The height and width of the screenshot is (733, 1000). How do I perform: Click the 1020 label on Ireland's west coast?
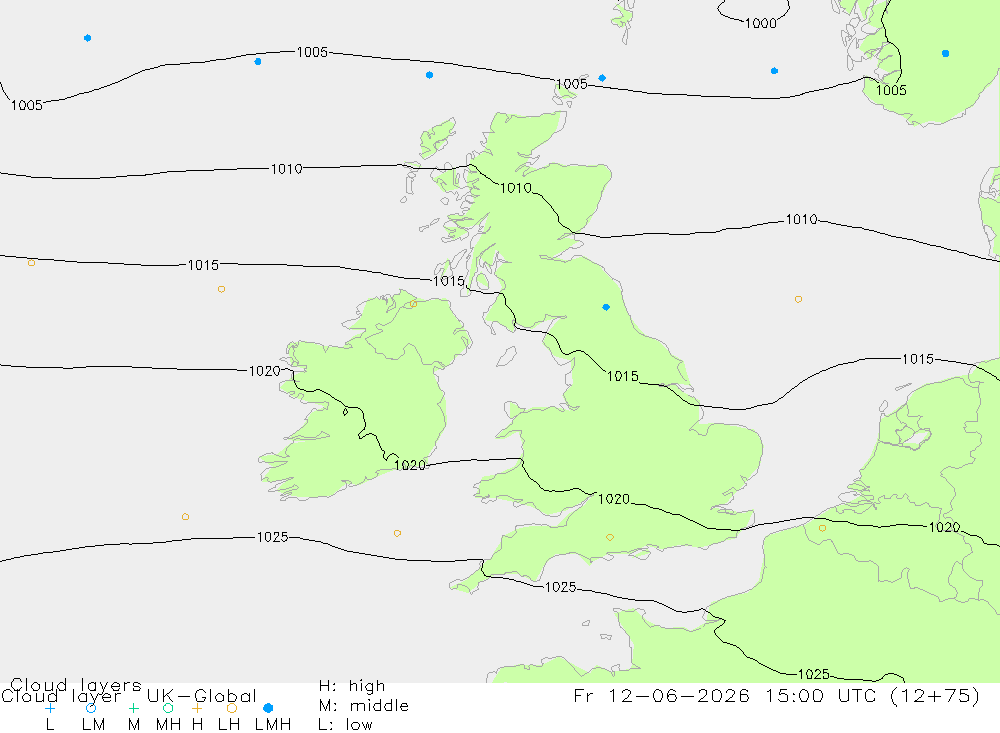tap(265, 371)
